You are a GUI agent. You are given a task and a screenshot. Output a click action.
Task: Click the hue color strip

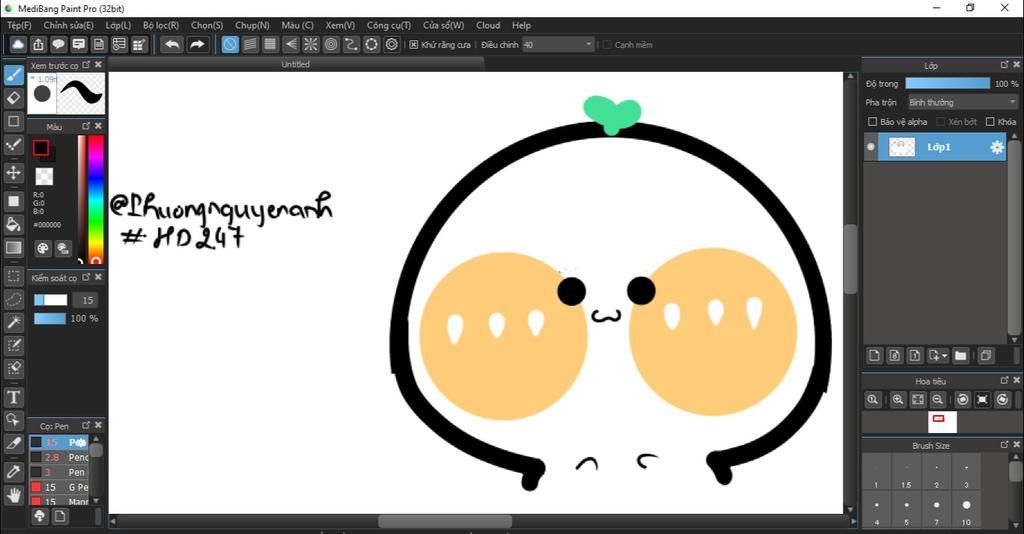[x=96, y=199]
